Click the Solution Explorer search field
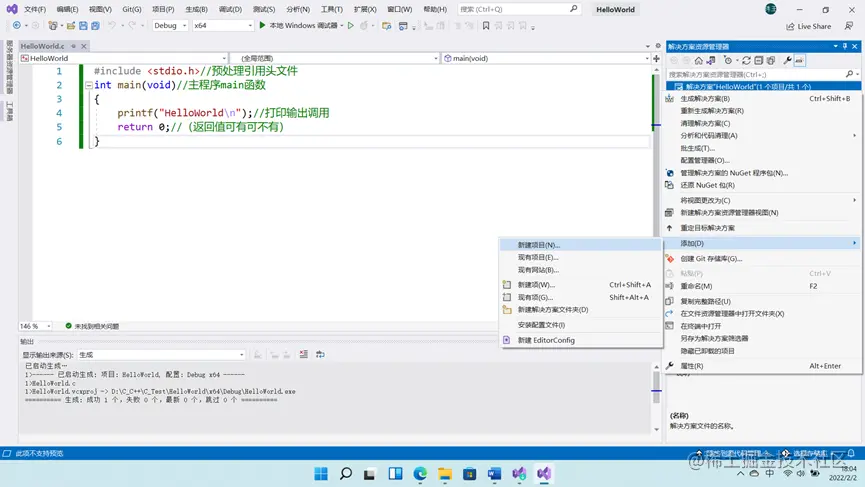 point(763,74)
